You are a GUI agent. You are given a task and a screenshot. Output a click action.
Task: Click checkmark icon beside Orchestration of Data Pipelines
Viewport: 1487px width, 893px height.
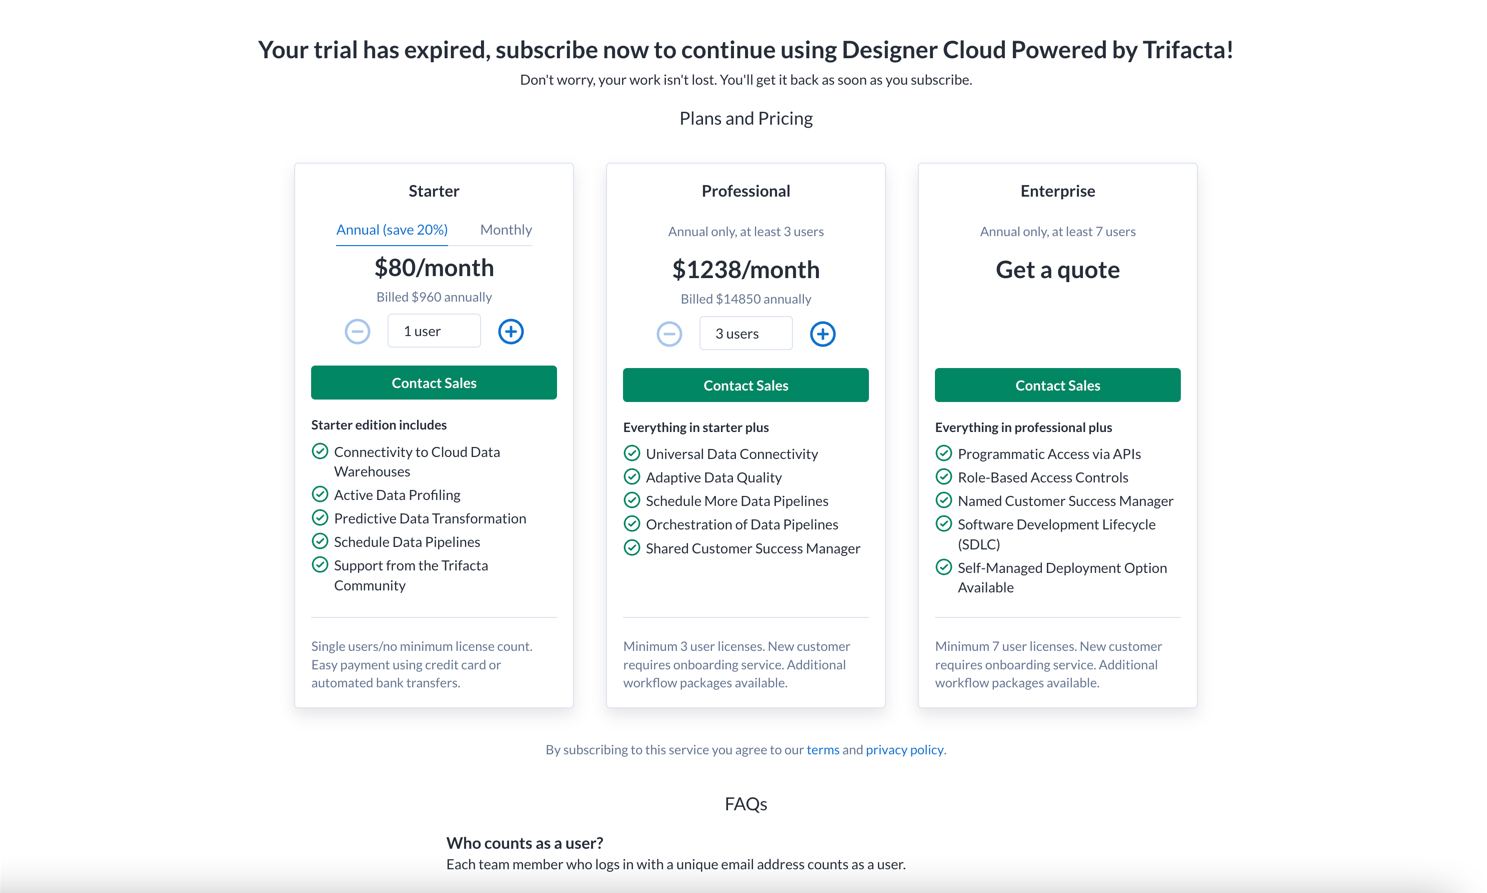[x=632, y=524]
